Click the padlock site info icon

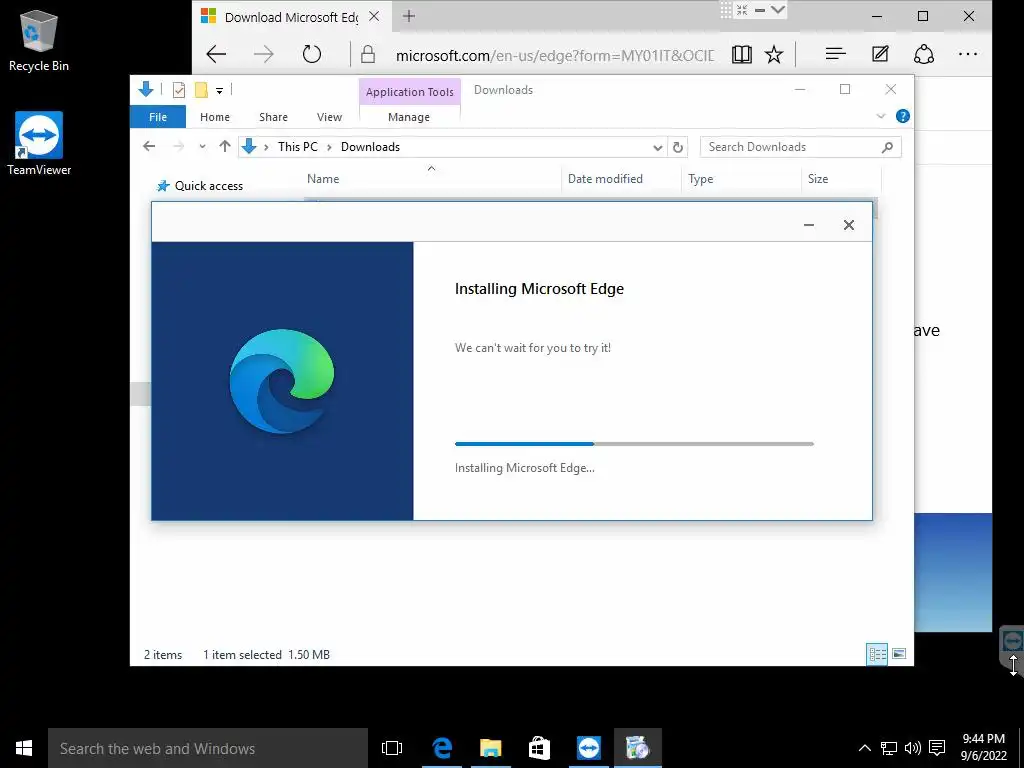(368, 54)
